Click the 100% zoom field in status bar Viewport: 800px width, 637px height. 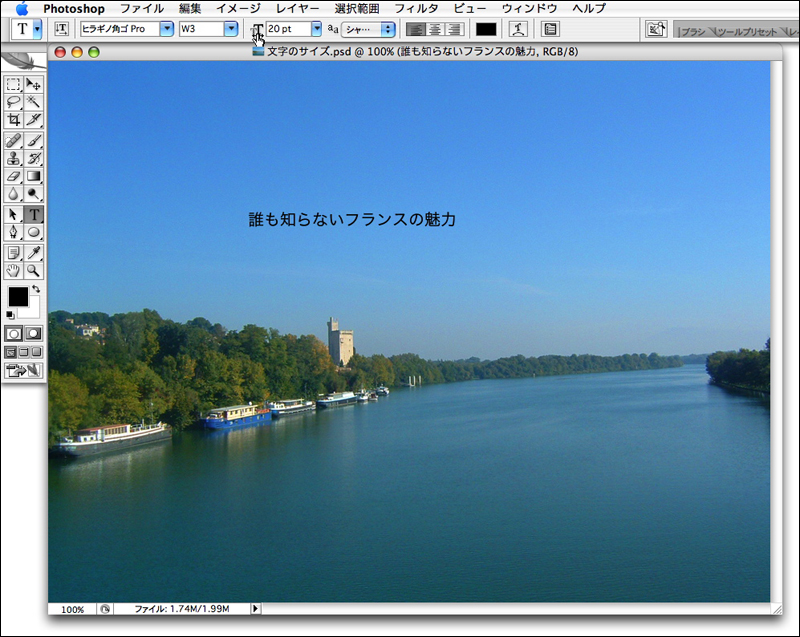pos(72,608)
